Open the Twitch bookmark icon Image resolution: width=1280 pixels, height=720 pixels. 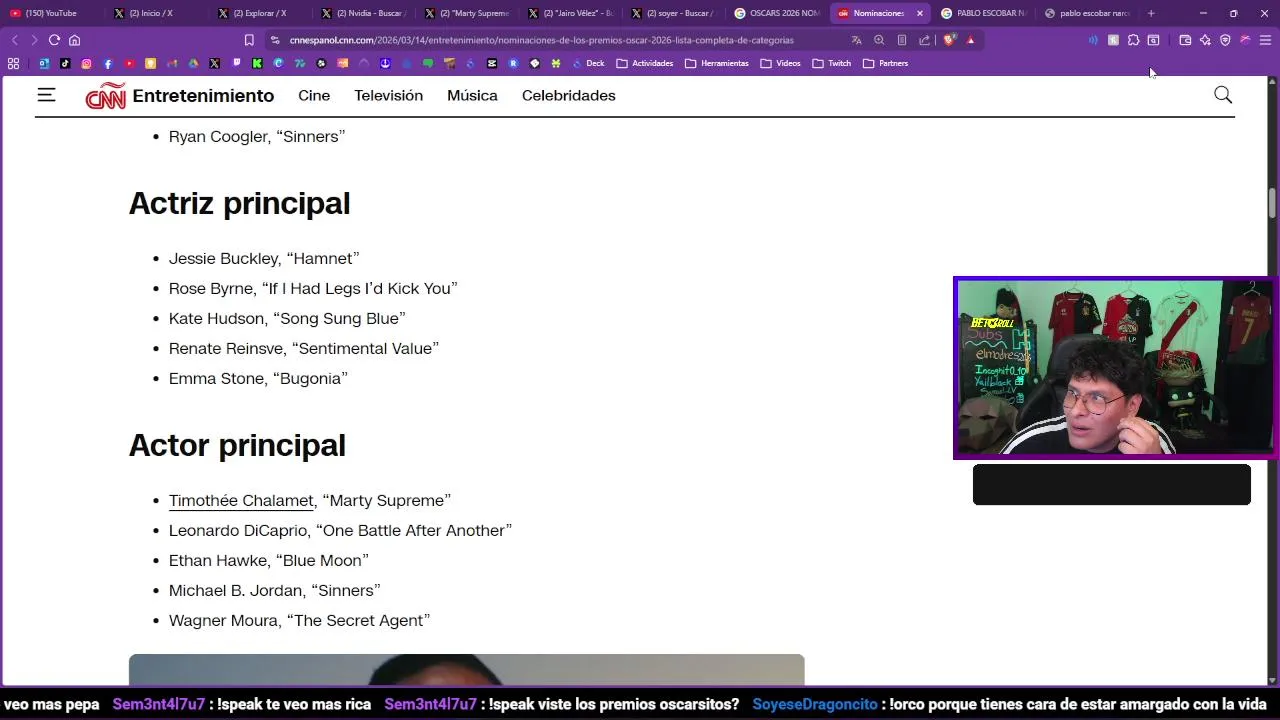[x=236, y=62]
